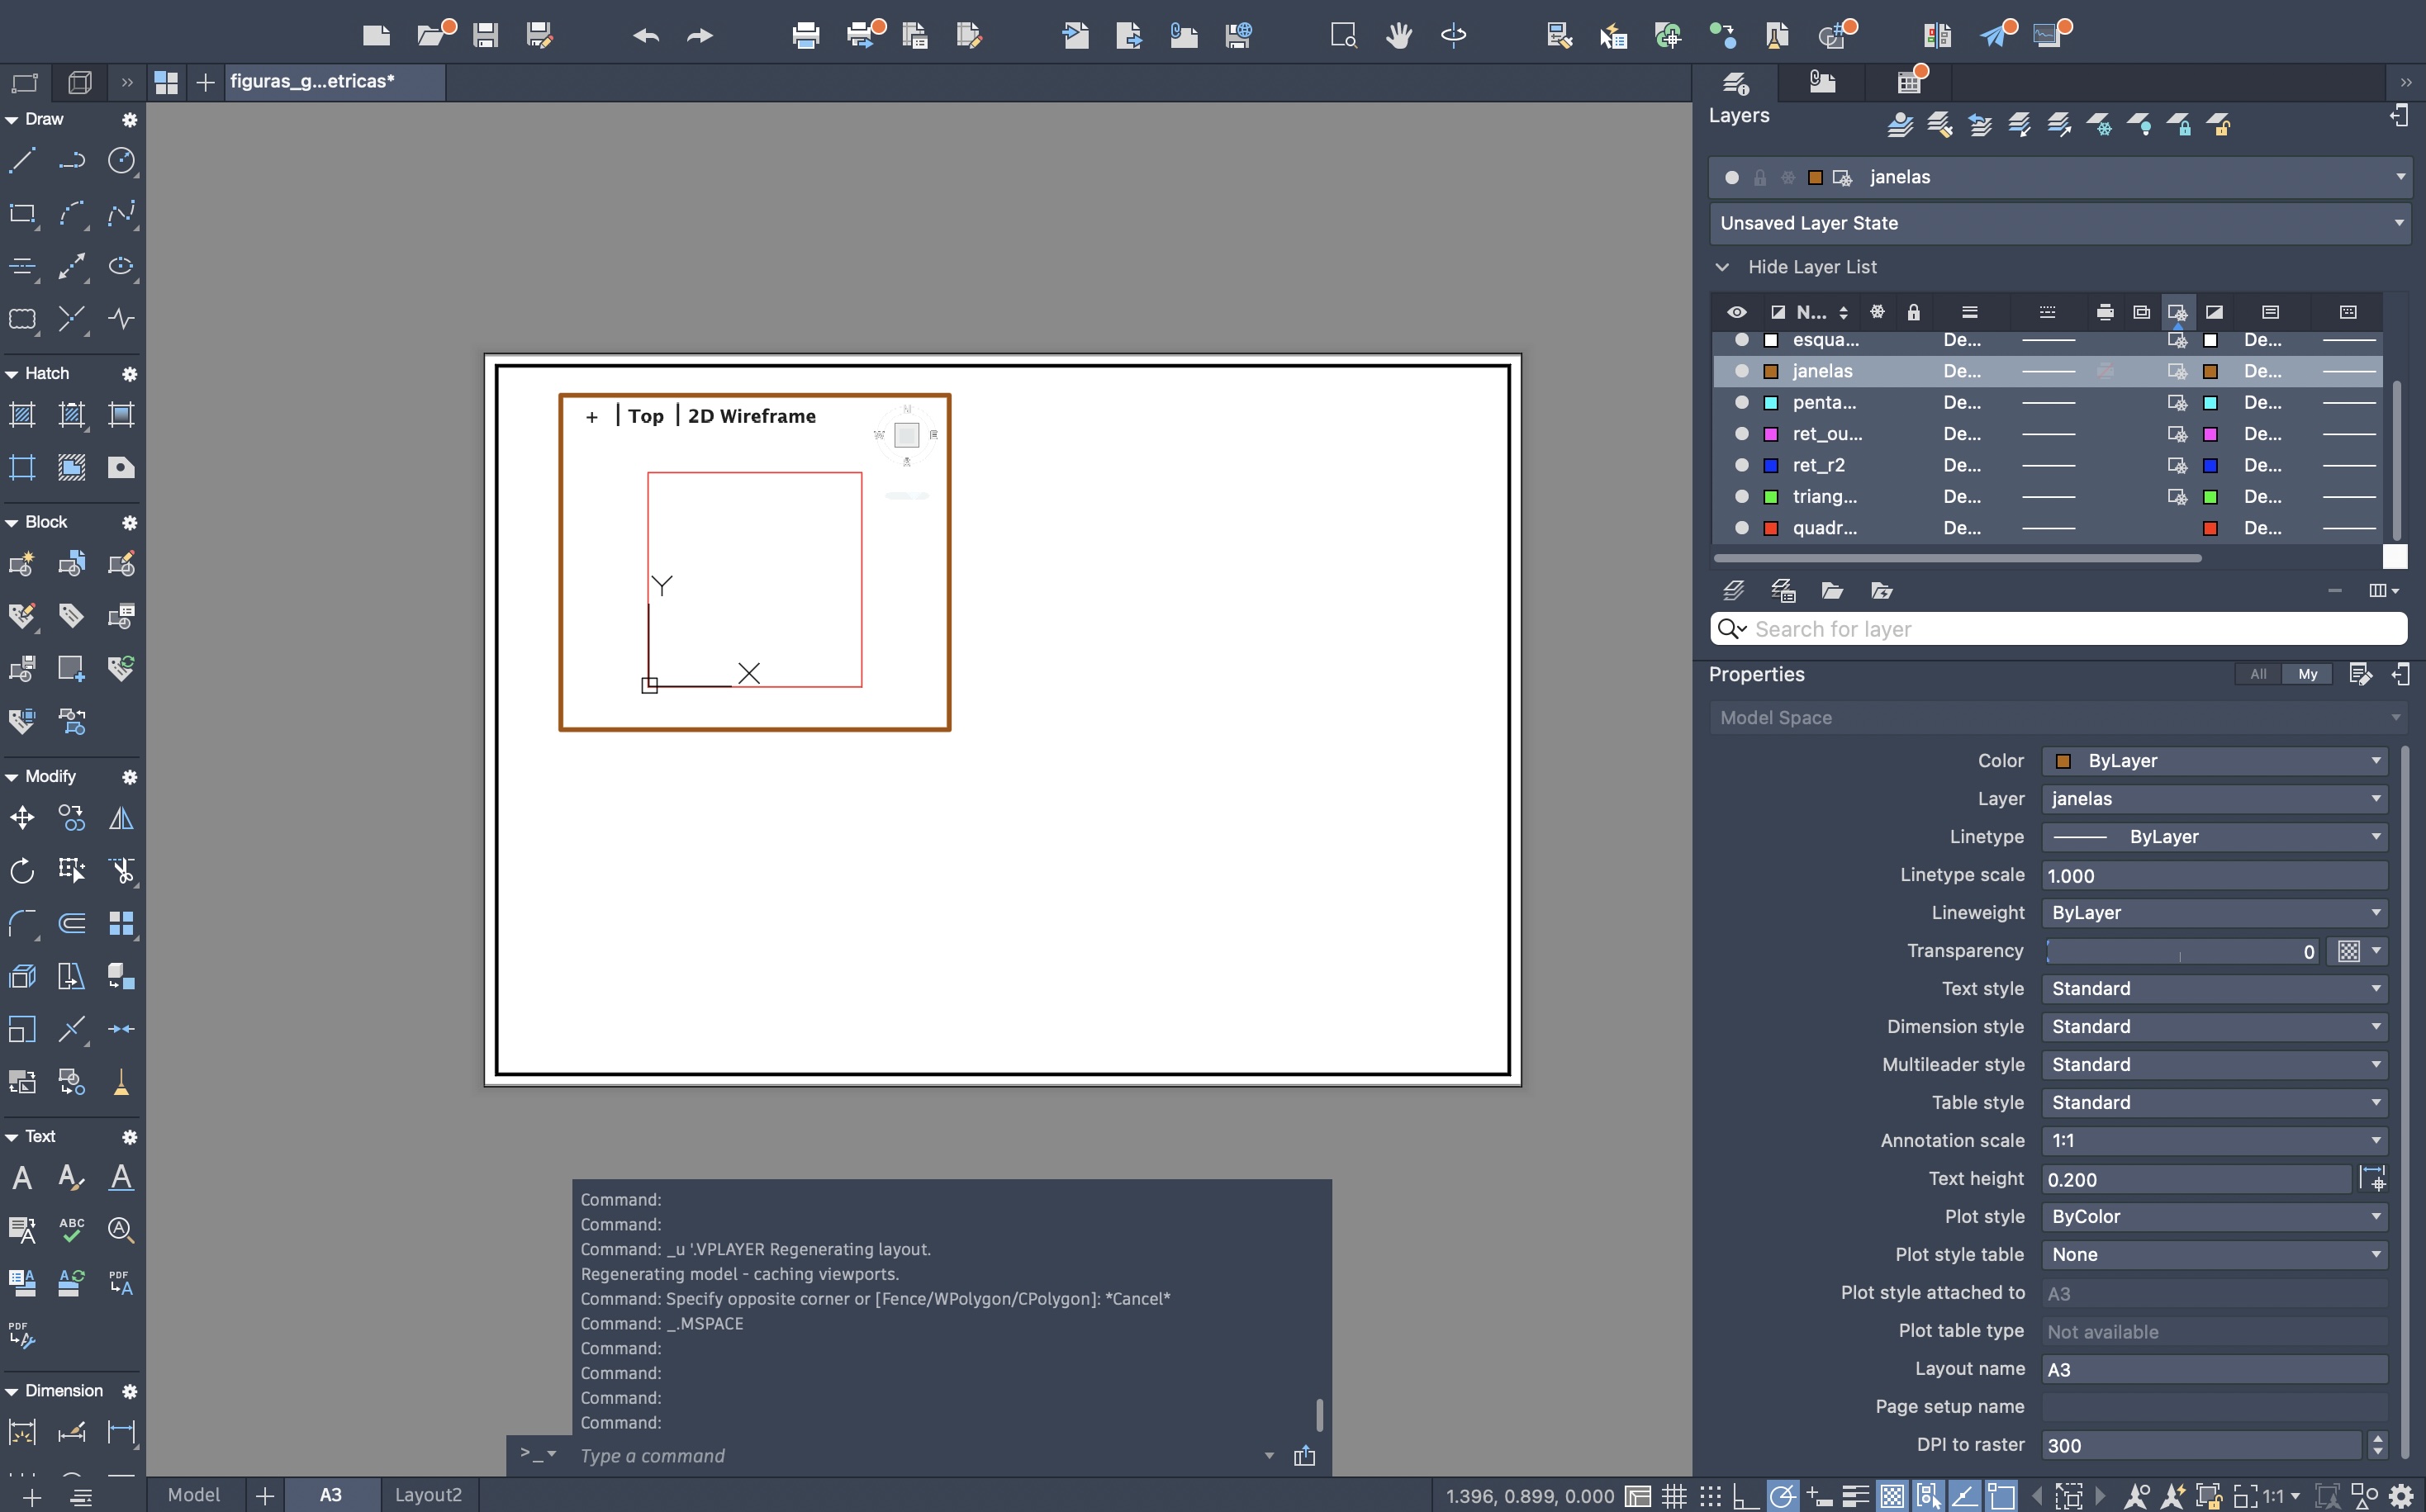
Task: Click the Pan hand icon in toolbar
Action: tap(1398, 36)
